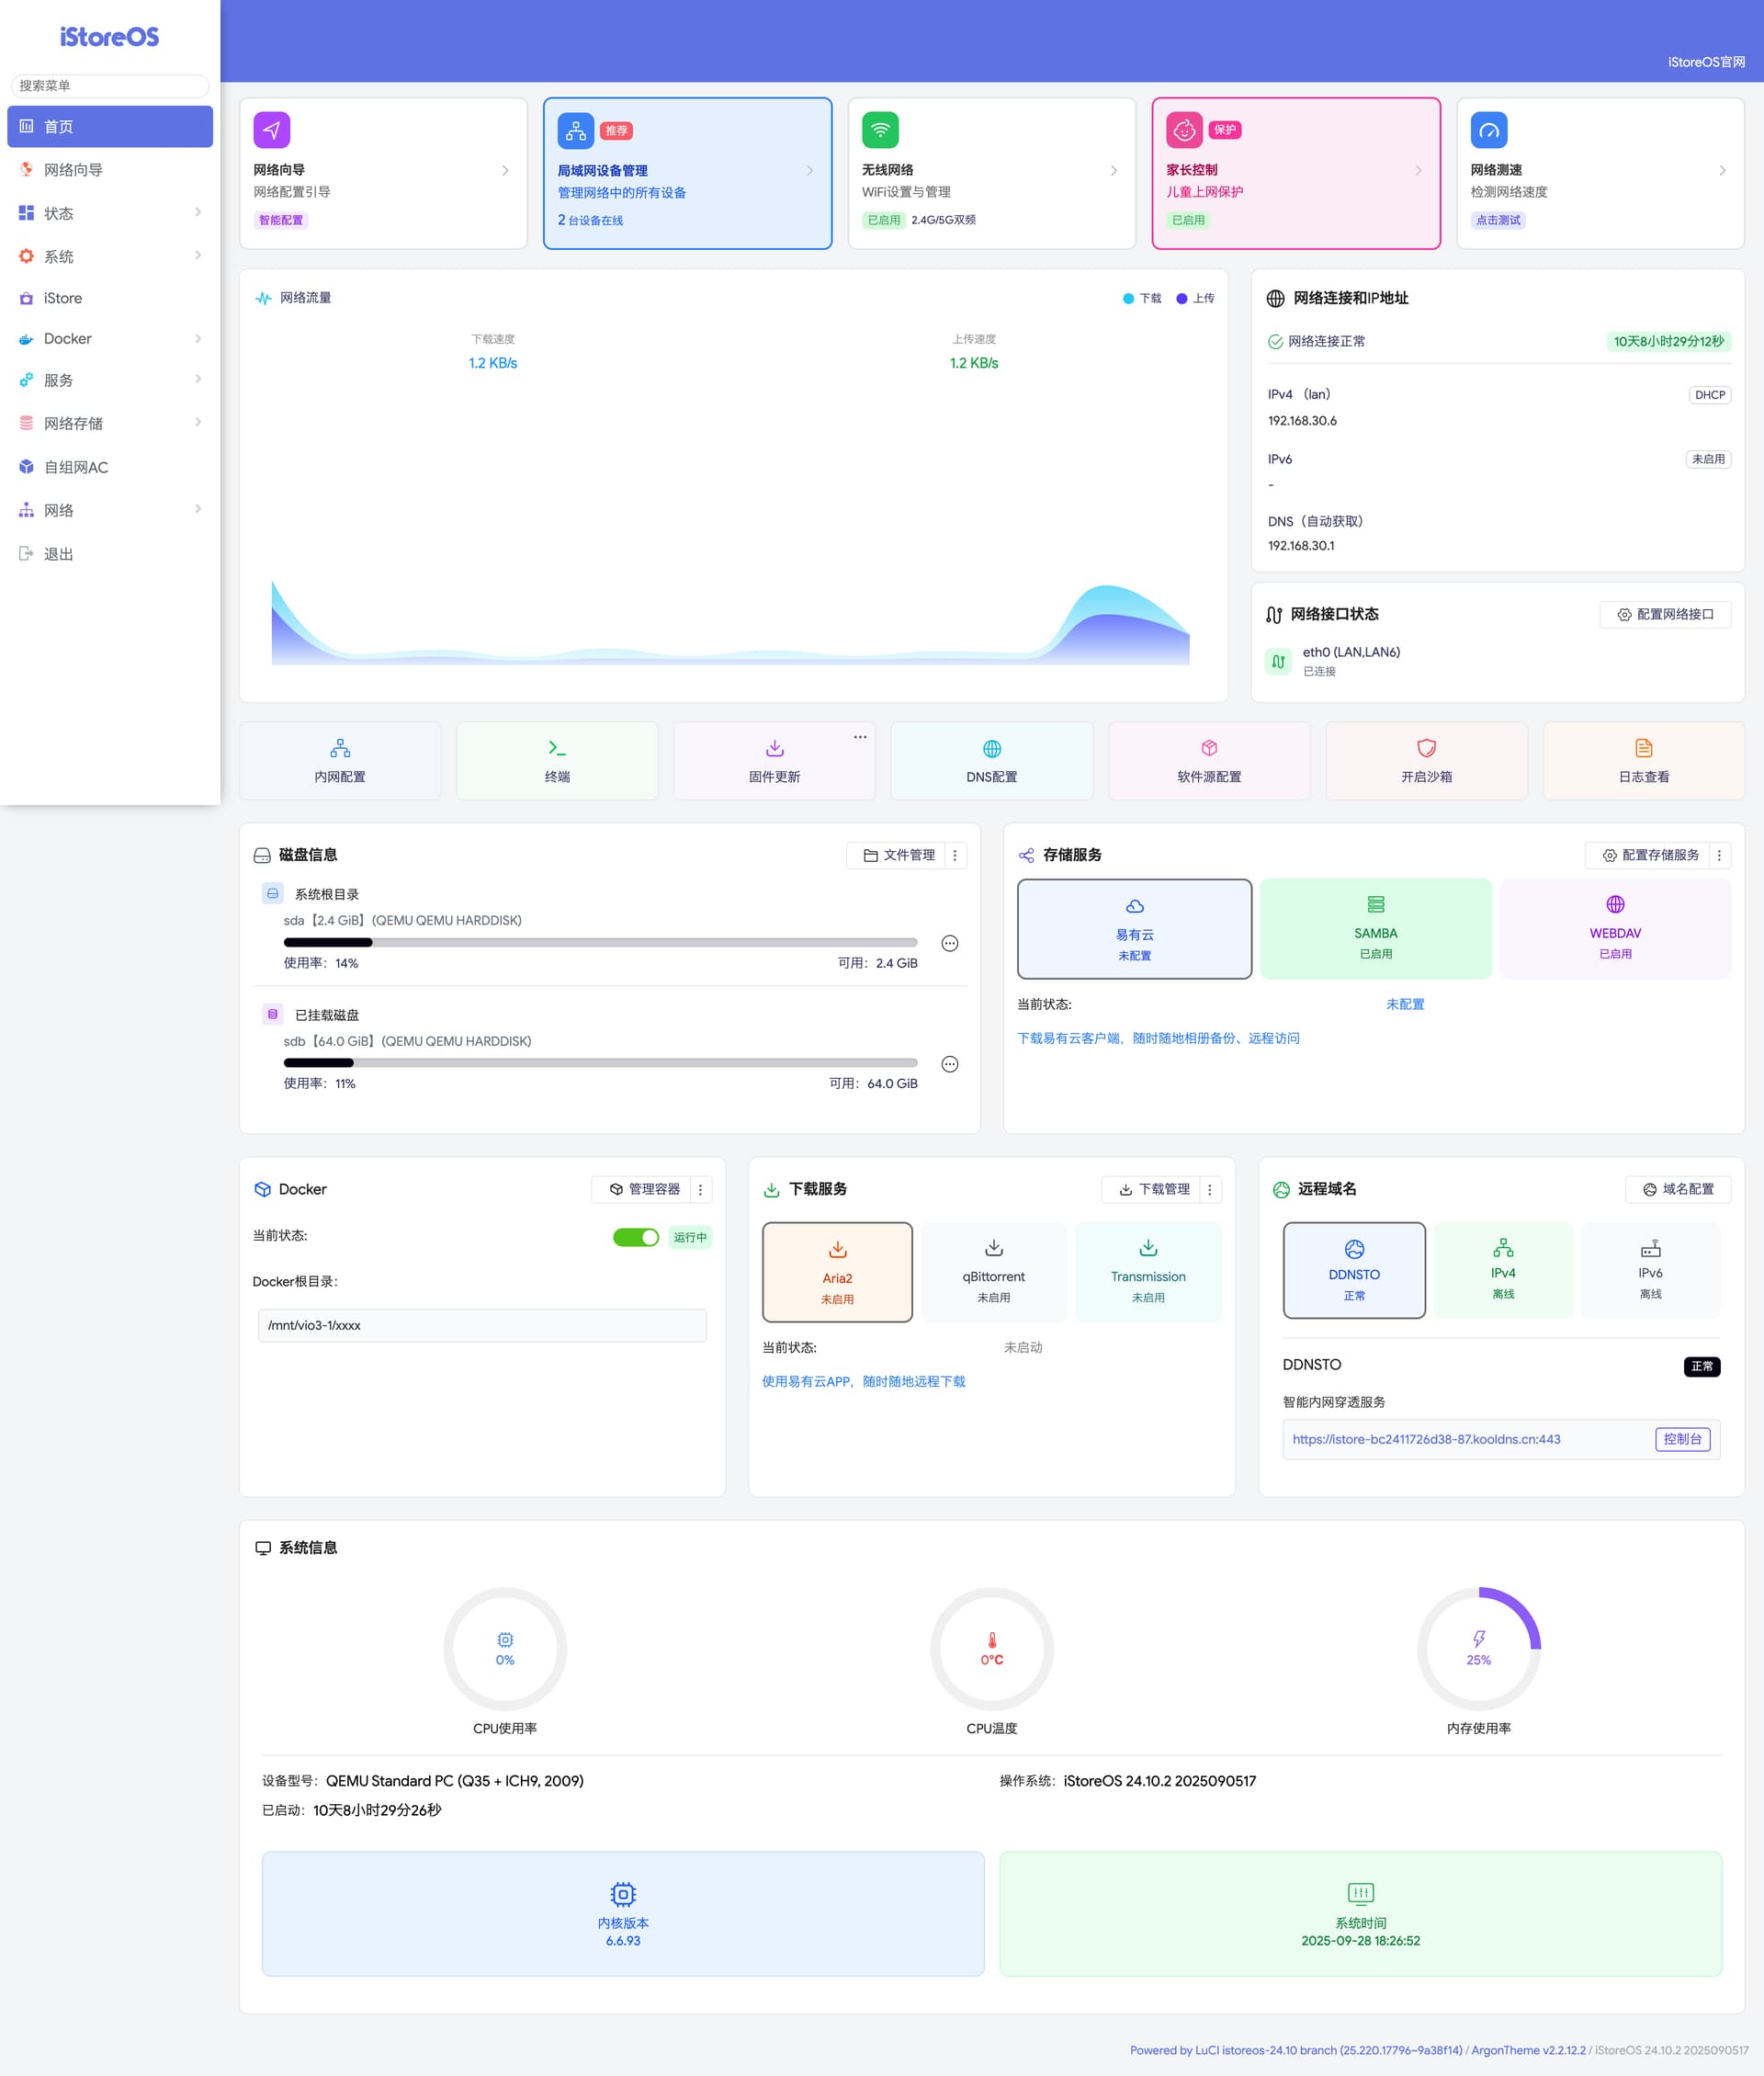The width and height of the screenshot is (1764, 2076).
Task: Click the parental control icon card
Action: pos(1184,130)
